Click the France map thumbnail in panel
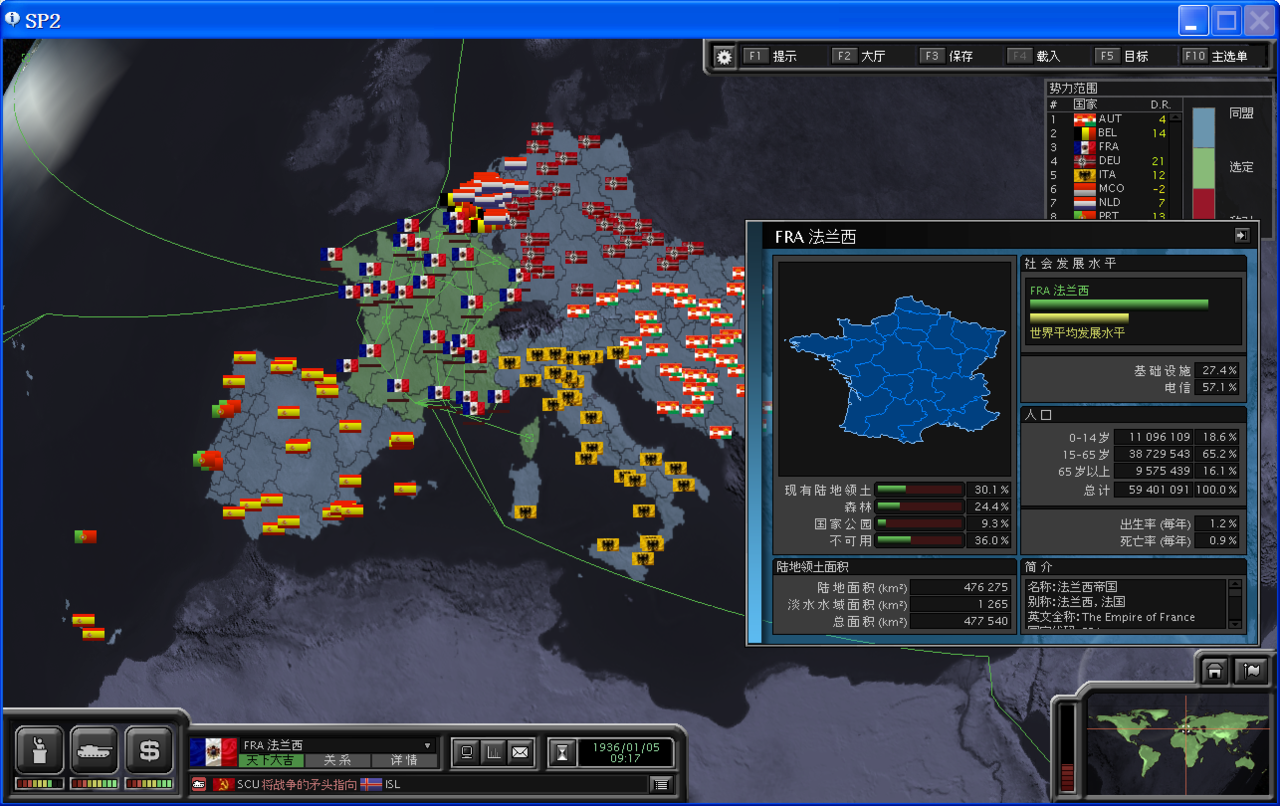The height and width of the screenshot is (806, 1280). coord(895,369)
